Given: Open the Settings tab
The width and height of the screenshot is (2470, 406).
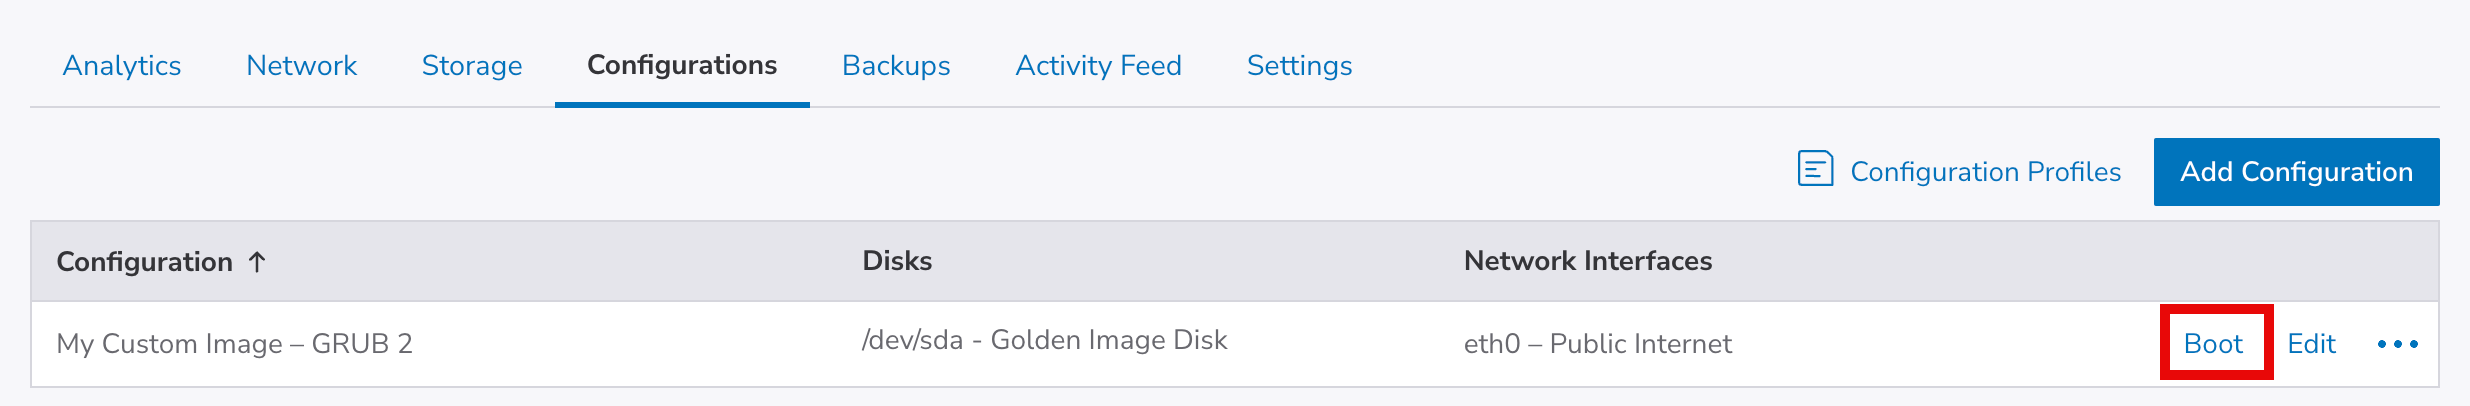Looking at the screenshot, I should (x=1299, y=66).
